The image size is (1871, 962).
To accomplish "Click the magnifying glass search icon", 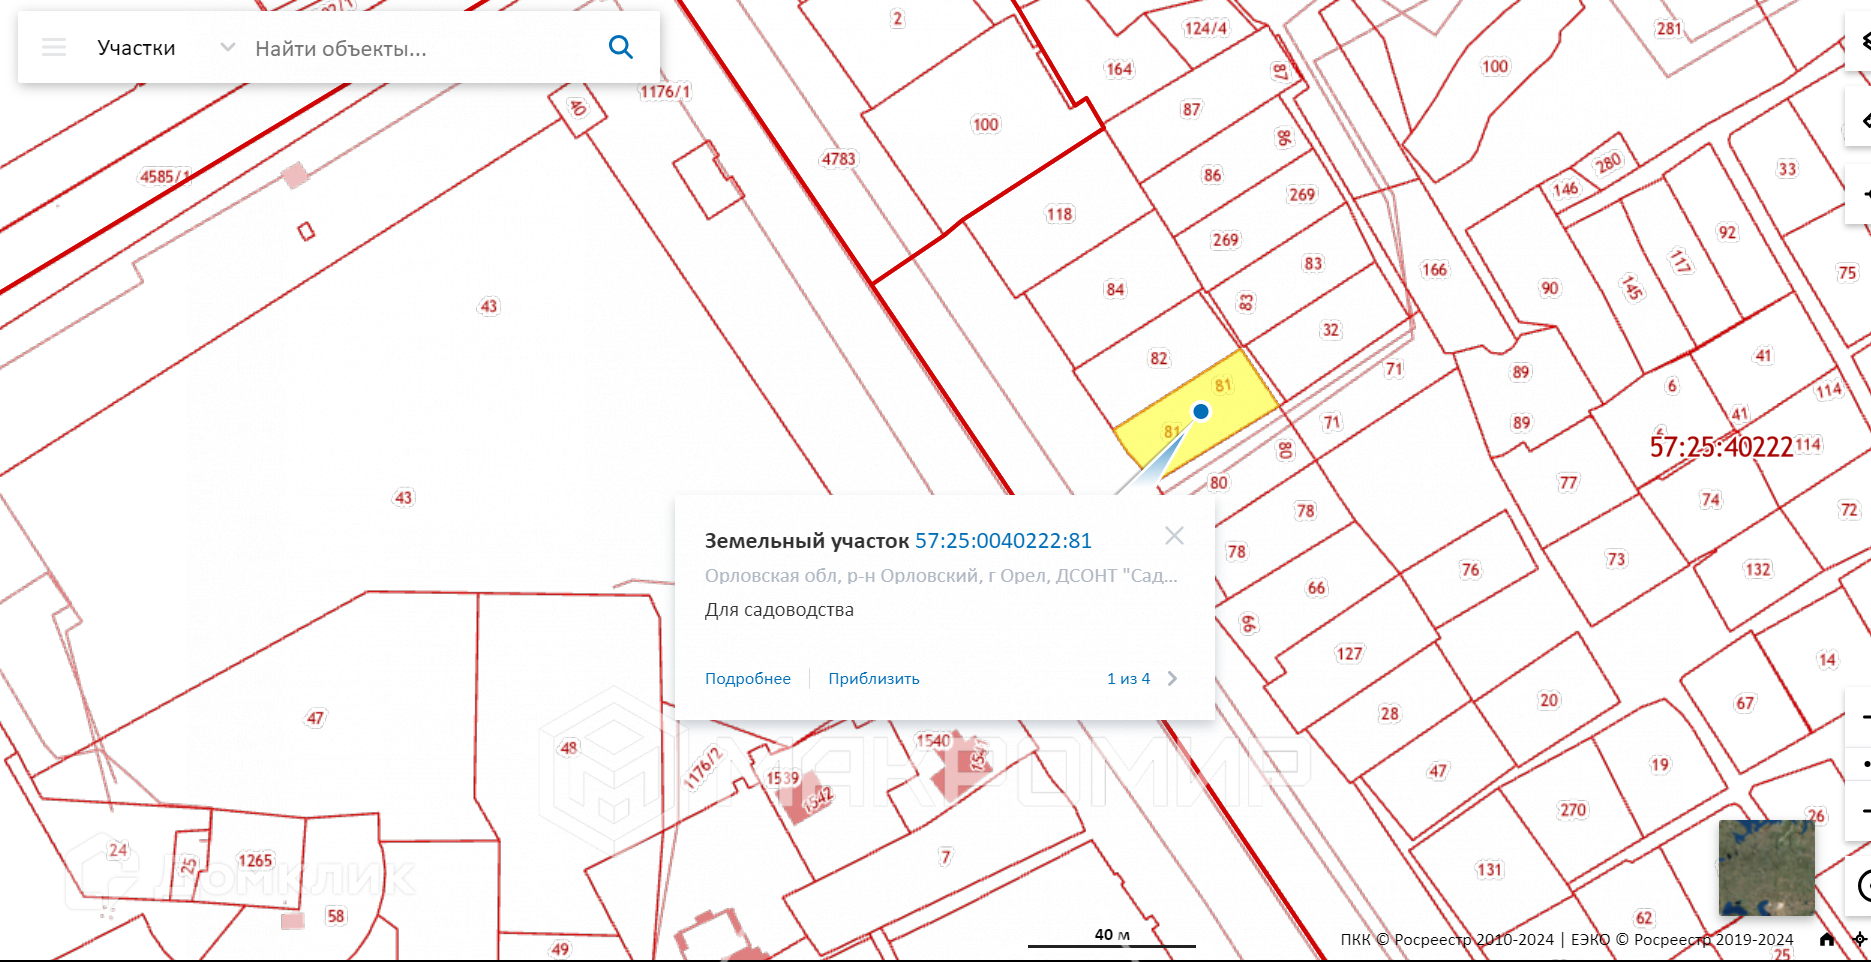I will (x=621, y=47).
